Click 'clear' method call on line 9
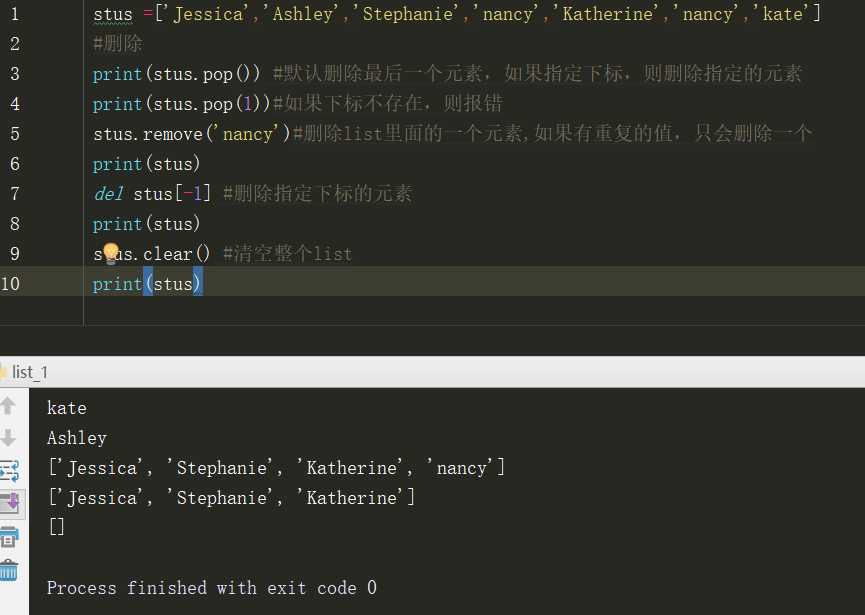865x615 pixels. (x=167, y=254)
